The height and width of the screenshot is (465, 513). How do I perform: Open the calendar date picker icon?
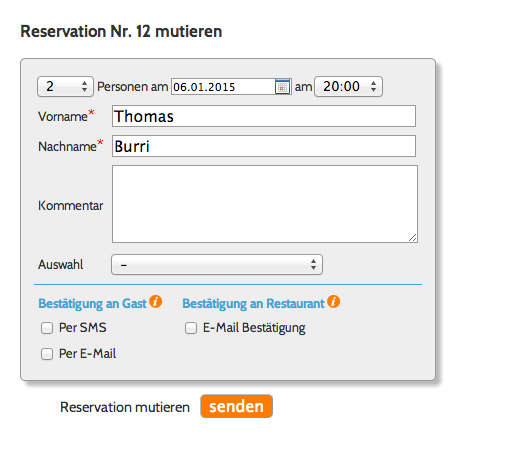[282, 87]
